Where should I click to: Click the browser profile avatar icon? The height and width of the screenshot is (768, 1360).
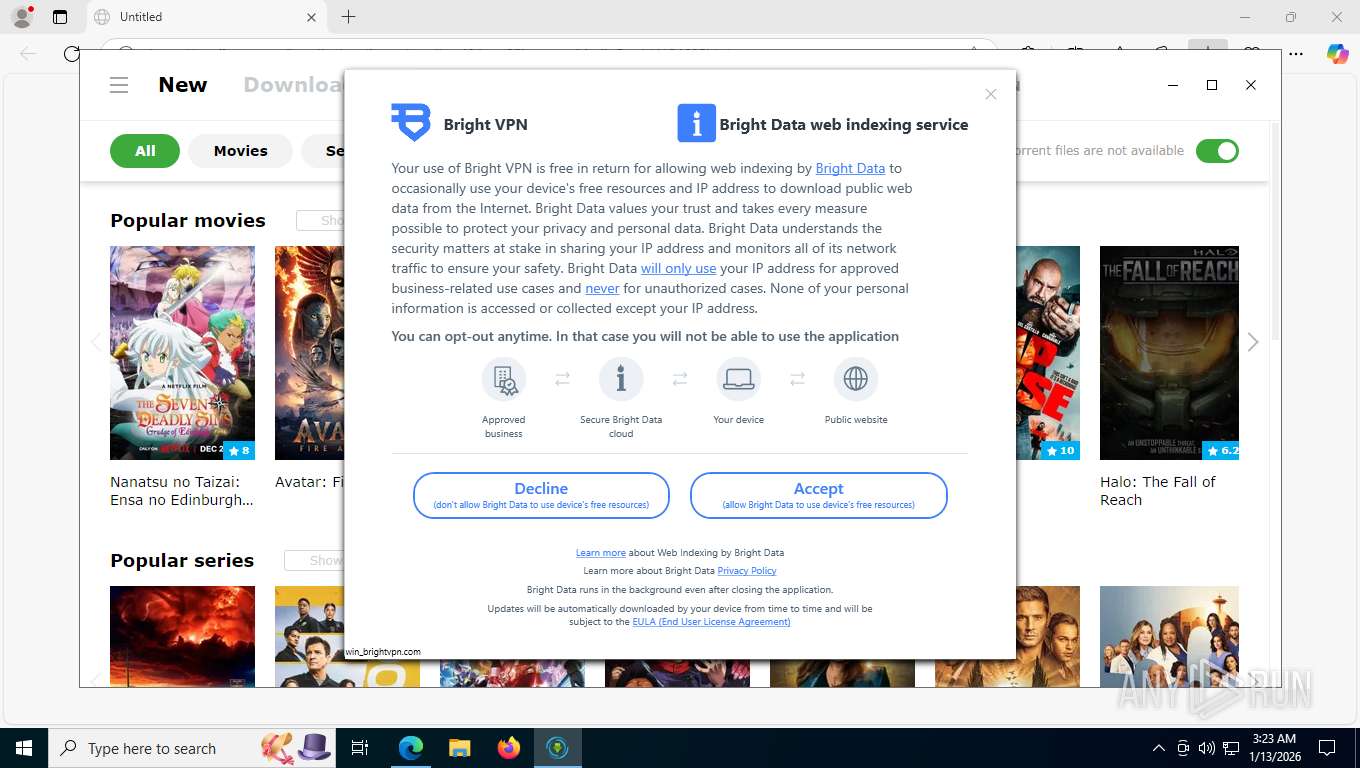click(21, 16)
